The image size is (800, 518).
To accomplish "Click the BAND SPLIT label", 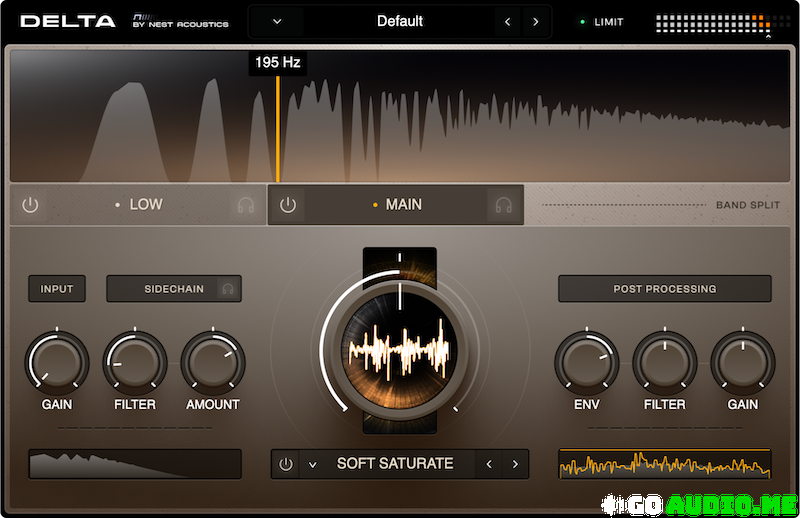I will pyautogui.click(x=747, y=205).
